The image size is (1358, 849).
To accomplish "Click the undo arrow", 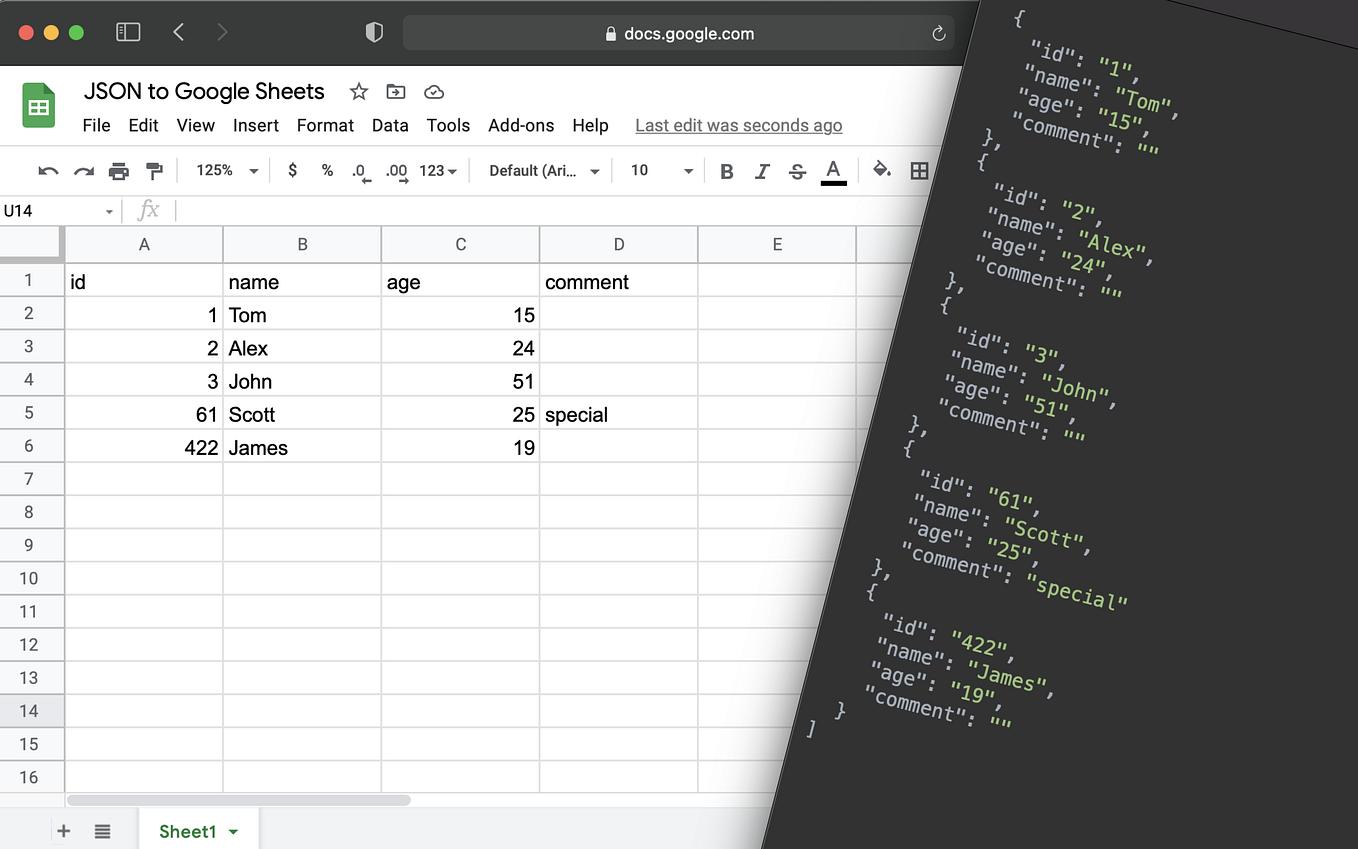I will click(47, 170).
